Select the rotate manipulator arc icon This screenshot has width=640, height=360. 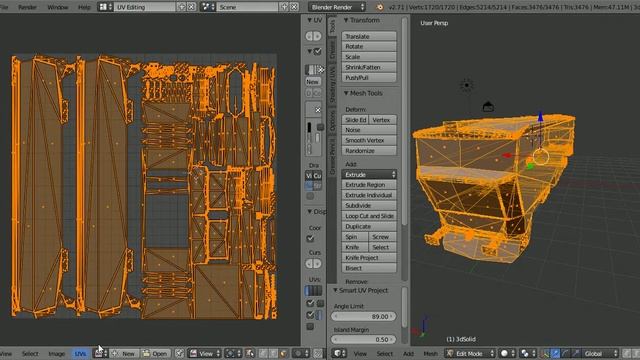(x=565, y=353)
